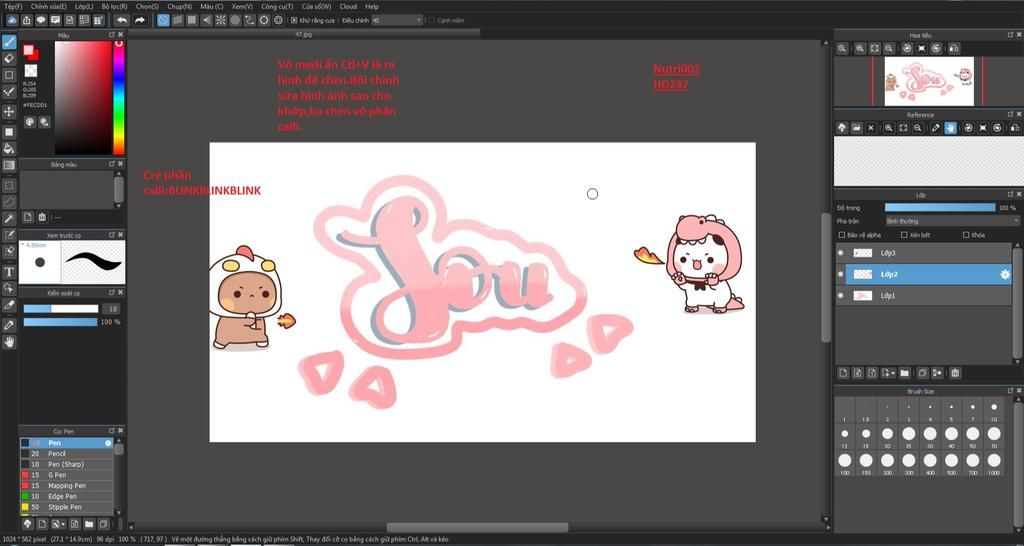1024x546 pixels.
Task: Select hand tool in Reference panel
Action: tap(951, 128)
